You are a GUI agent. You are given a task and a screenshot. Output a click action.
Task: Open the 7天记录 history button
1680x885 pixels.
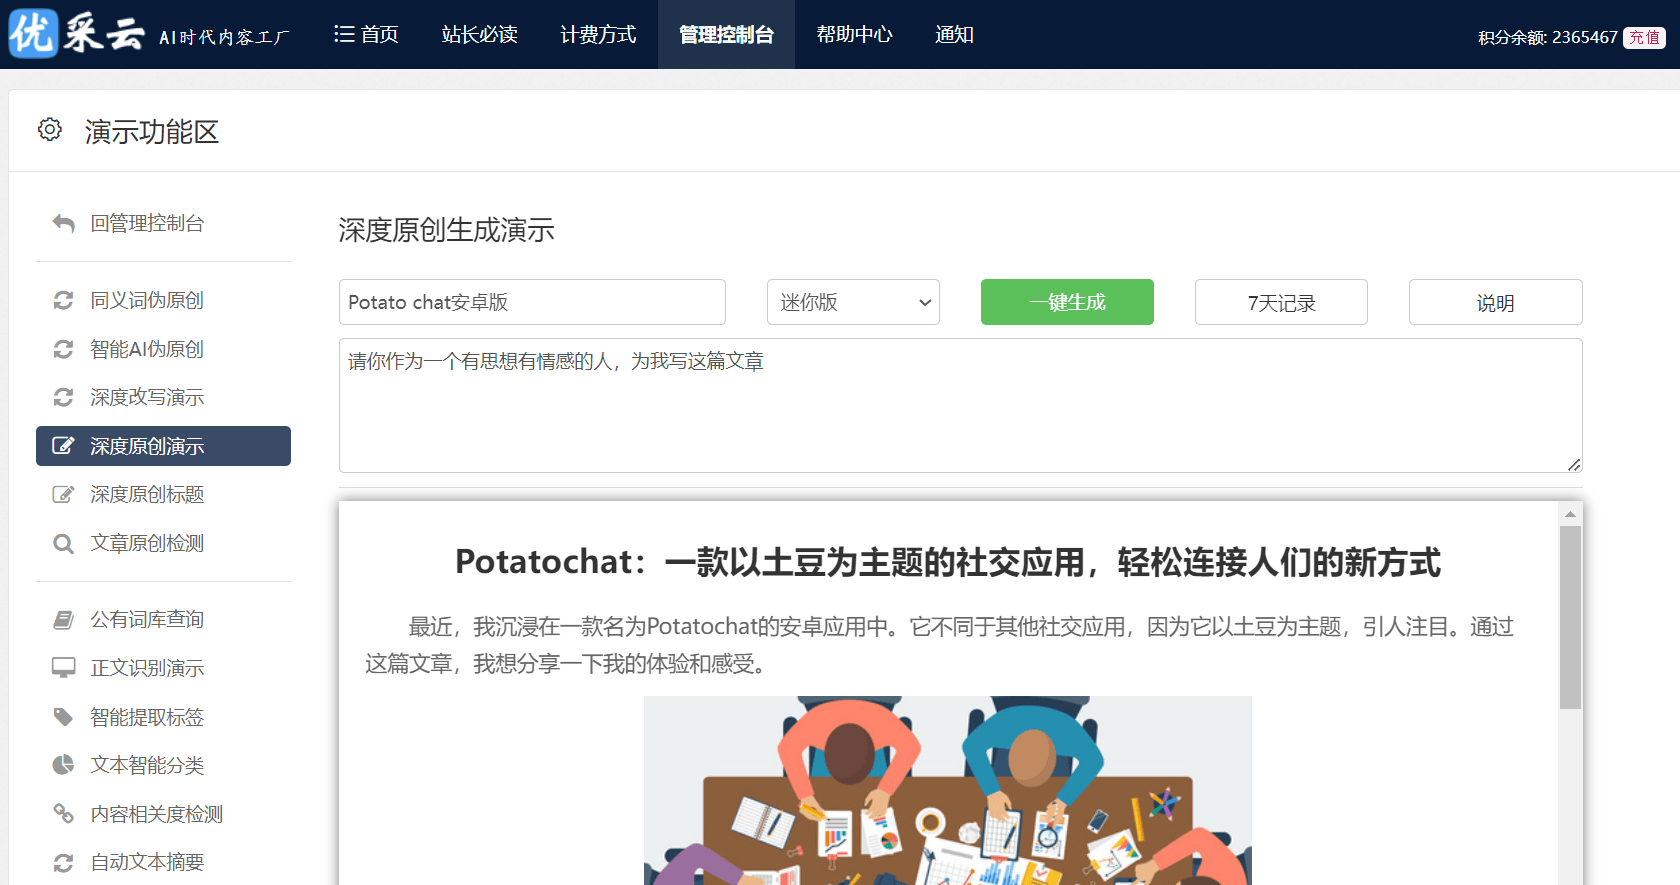point(1281,302)
